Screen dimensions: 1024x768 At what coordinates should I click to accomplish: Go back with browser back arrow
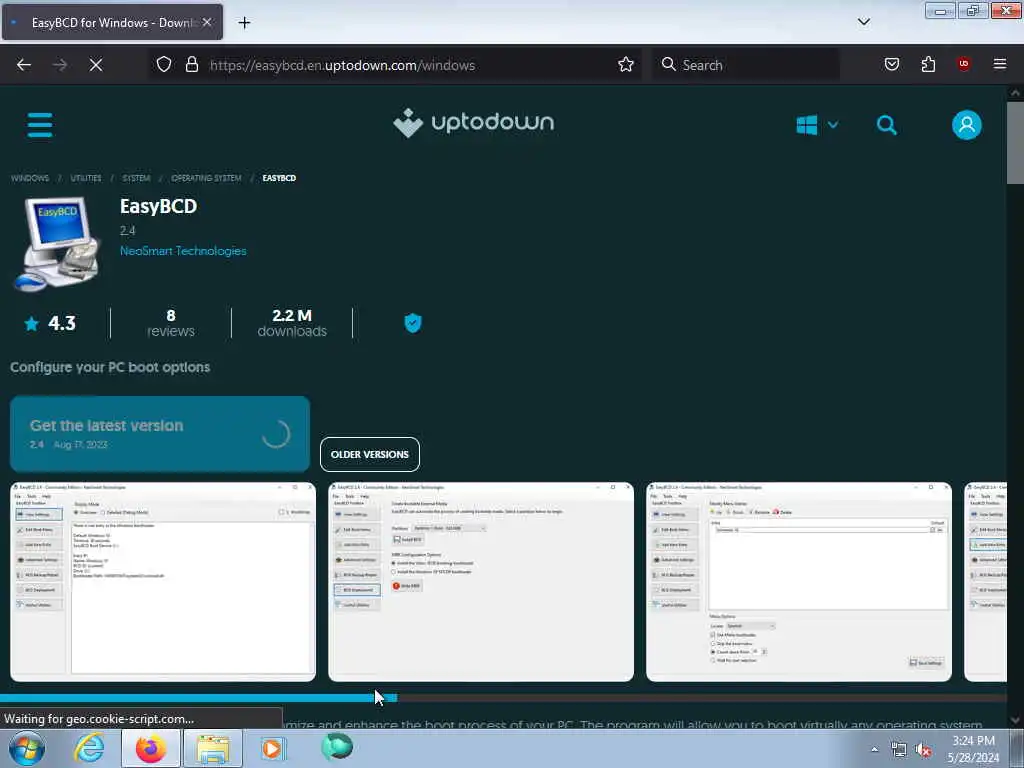tap(24, 65)
